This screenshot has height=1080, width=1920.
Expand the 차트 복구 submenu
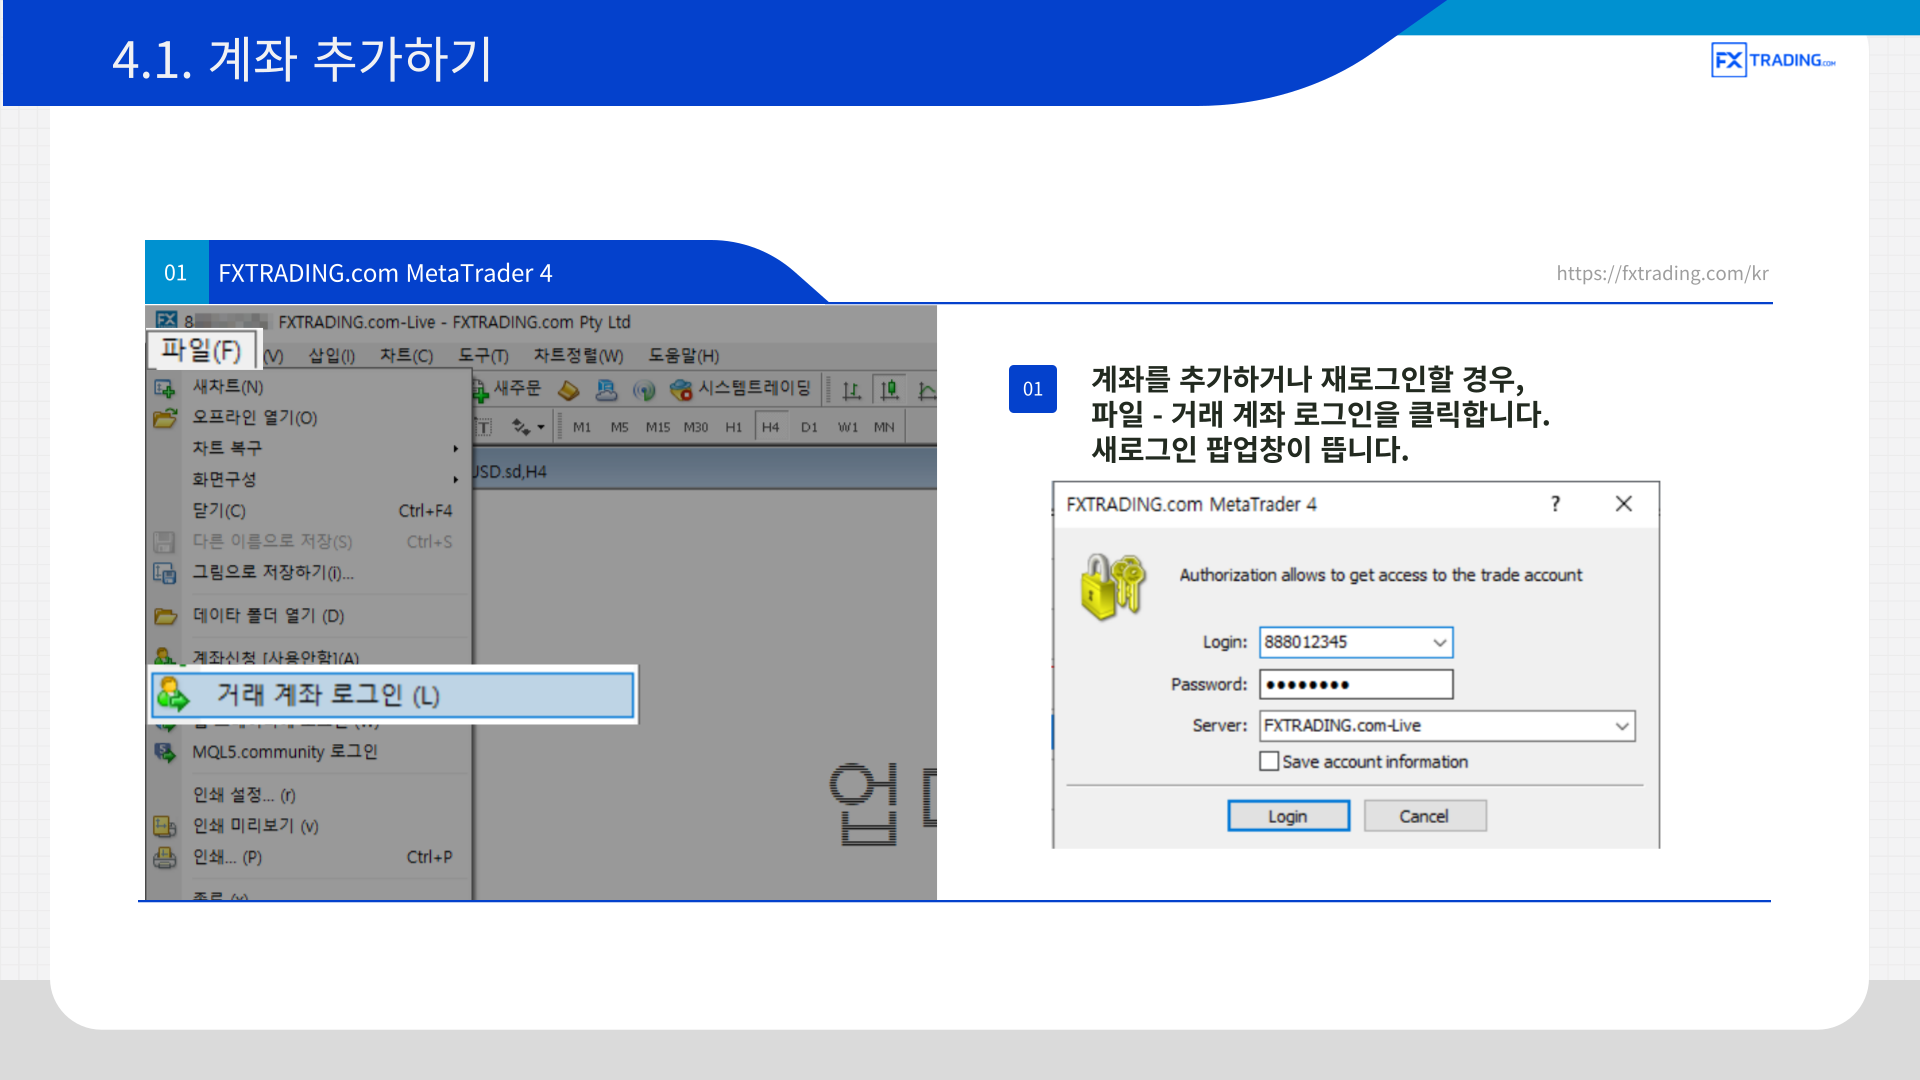click(x=309, y=449)
